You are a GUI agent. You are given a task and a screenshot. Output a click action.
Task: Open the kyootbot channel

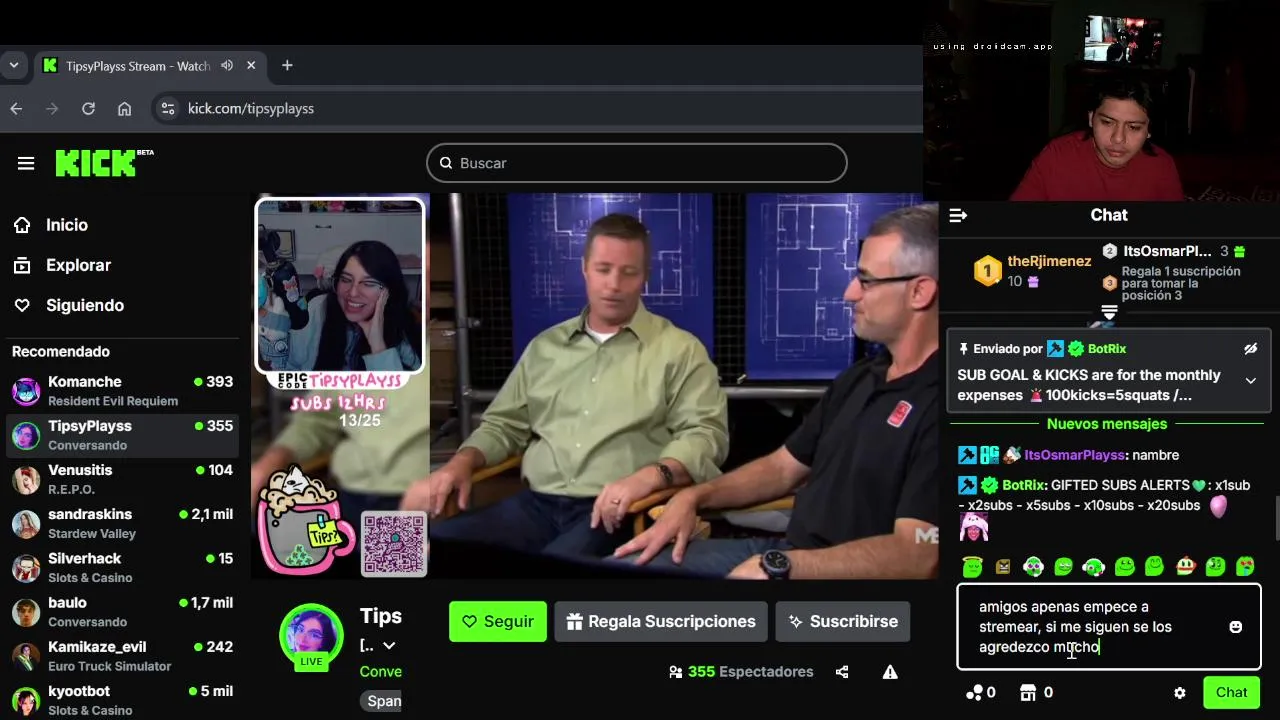click(122, 699)
